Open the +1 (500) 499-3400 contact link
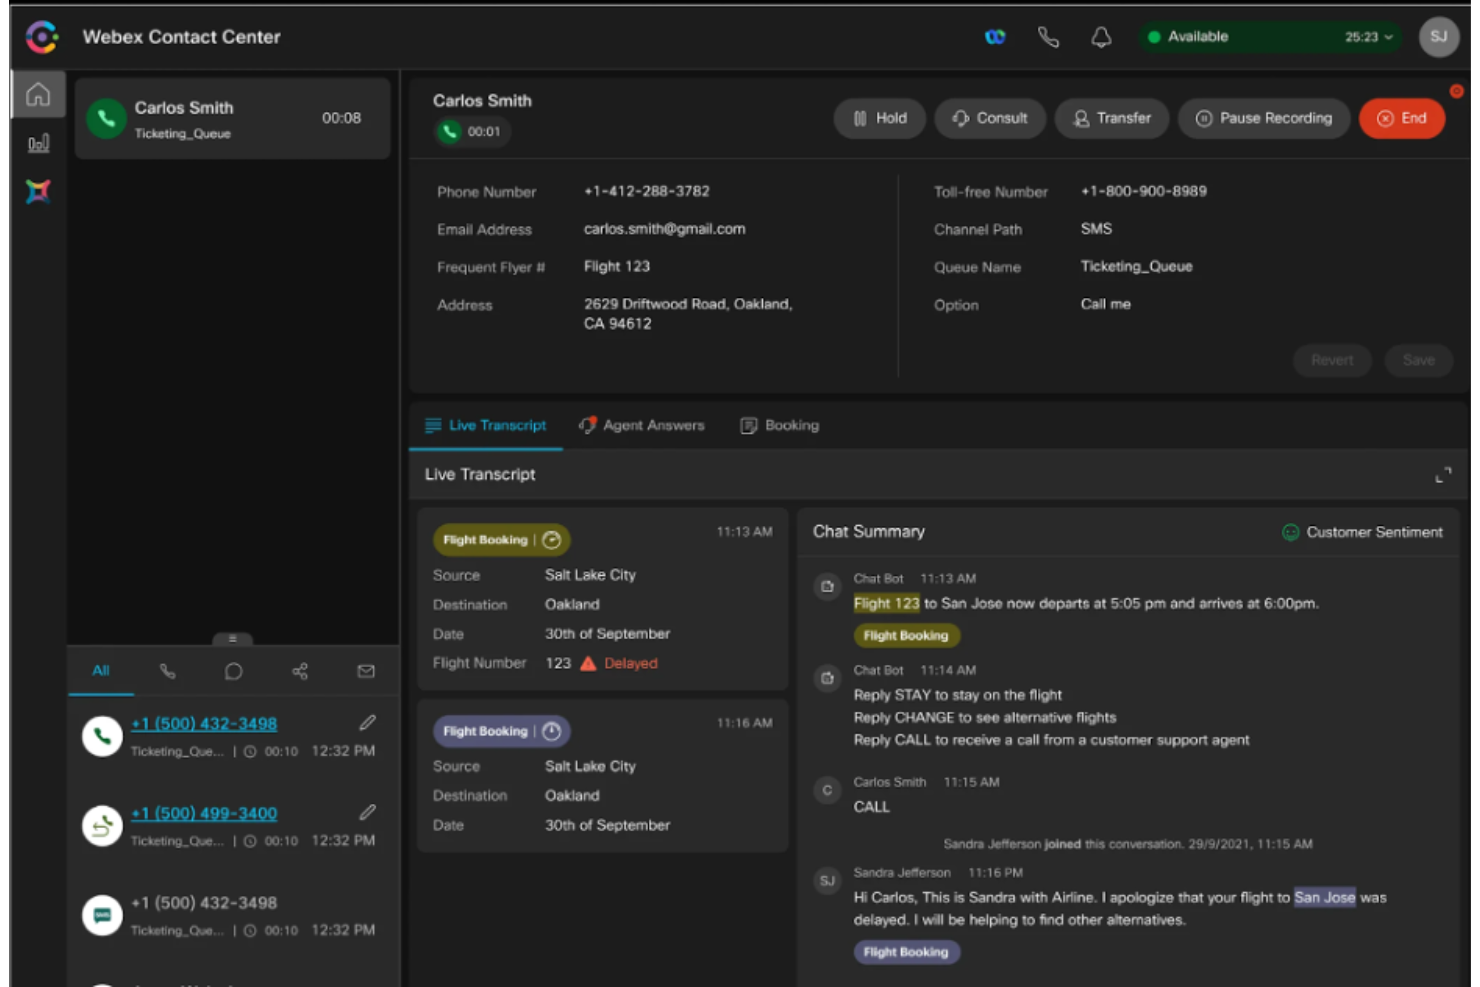The height and width of the screenshot is (987, 1480). (x=204, y=813)
